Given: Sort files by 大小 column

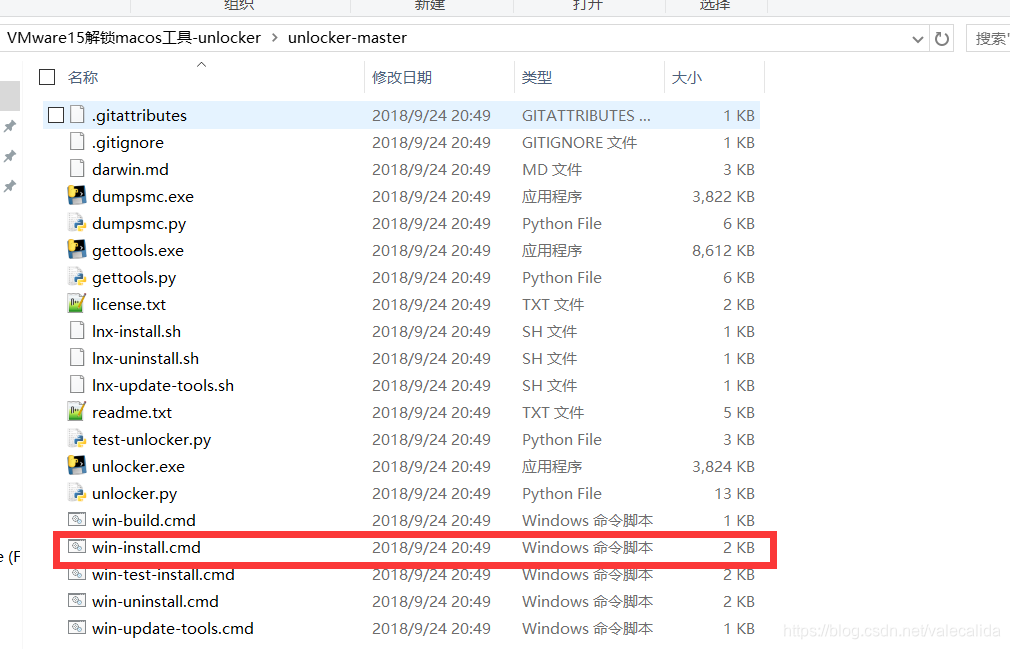Looking at the screenshot, I should click(687, 77).
